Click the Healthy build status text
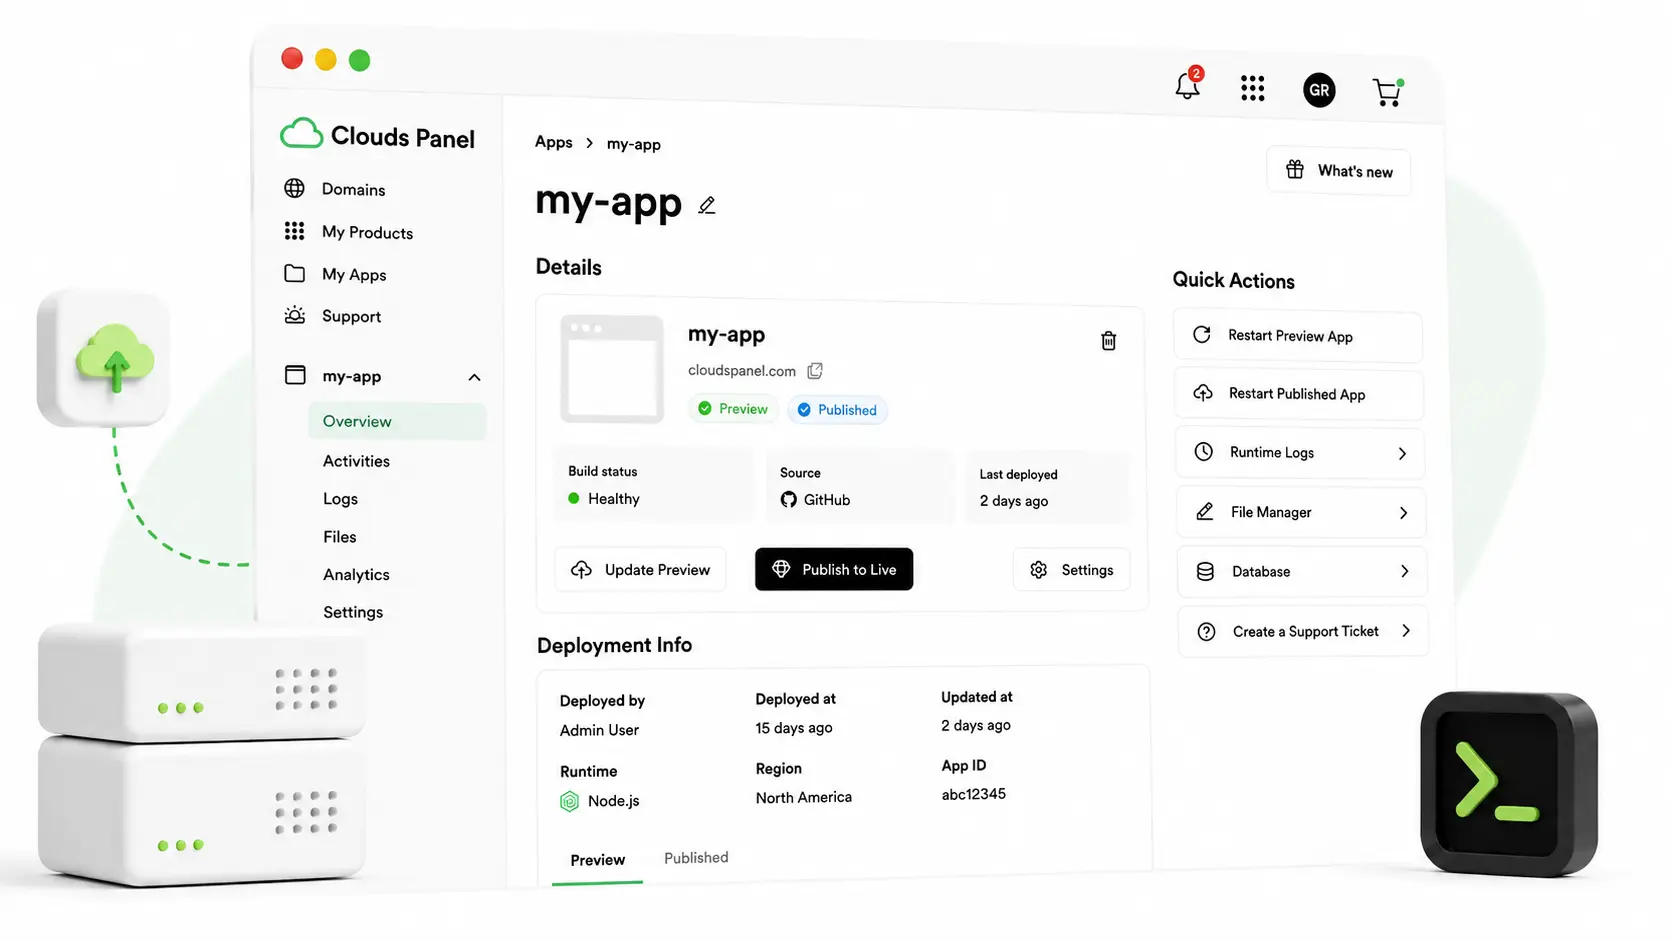Viewport: 1672px width, 941px height. 613,498
